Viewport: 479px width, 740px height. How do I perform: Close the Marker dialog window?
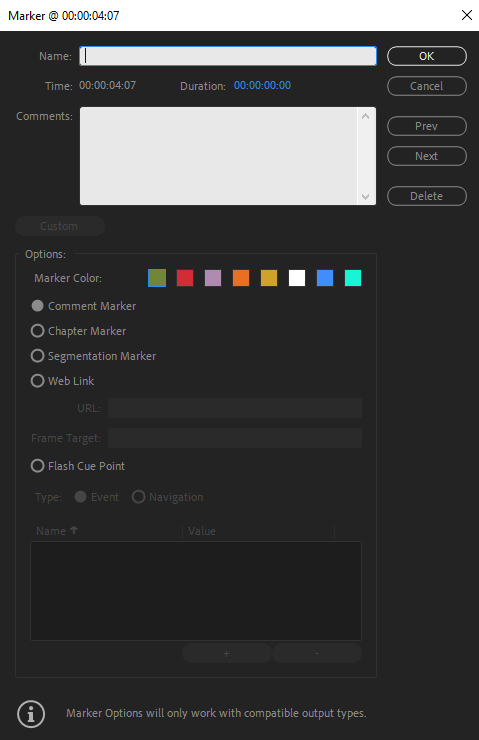pos(467,15)
